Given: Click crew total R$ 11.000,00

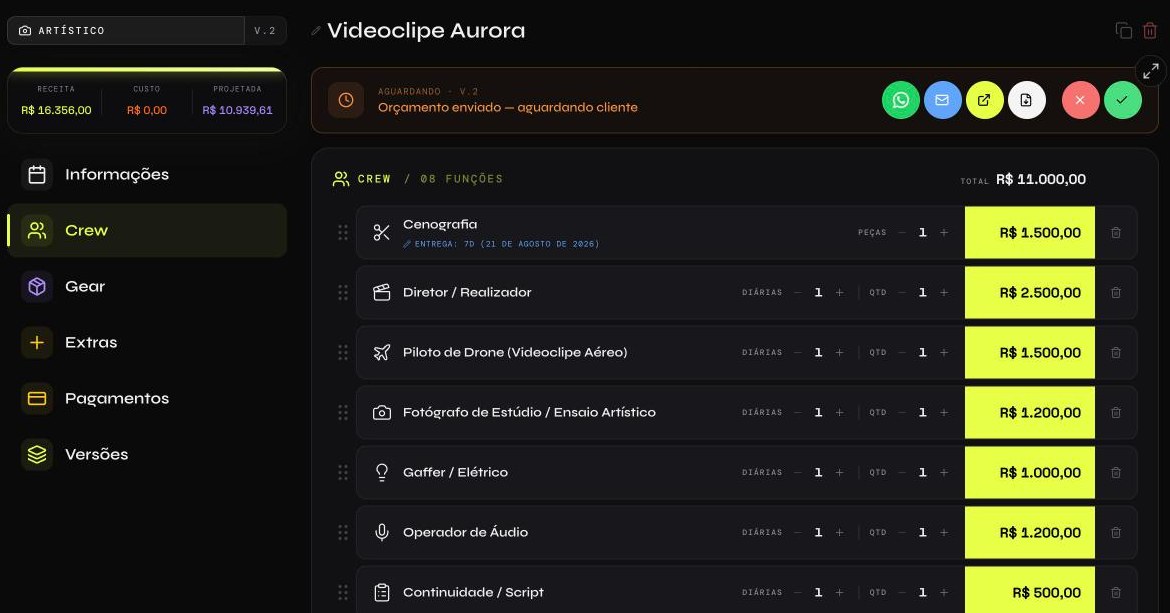Looking at the screenshot, I should (1041, 180).
